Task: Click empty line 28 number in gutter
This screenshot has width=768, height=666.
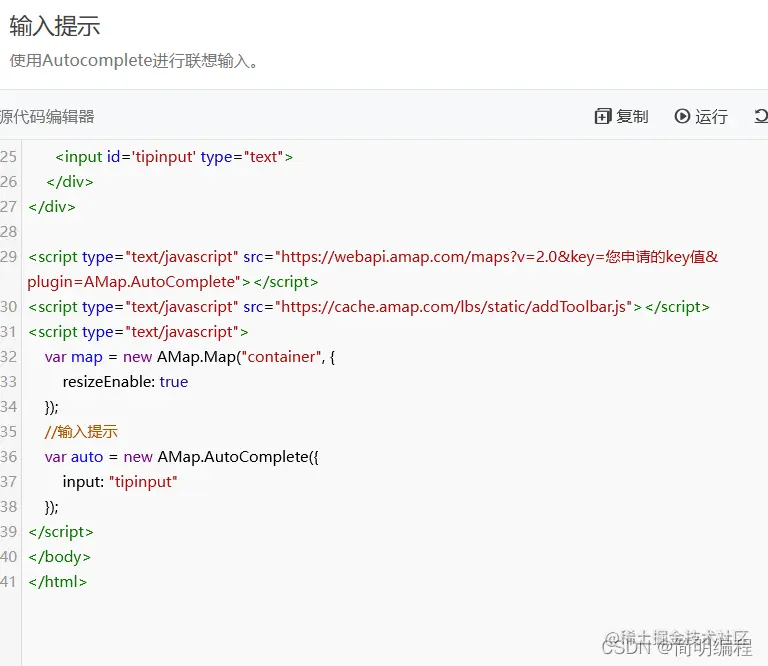Action: [8, 232]
